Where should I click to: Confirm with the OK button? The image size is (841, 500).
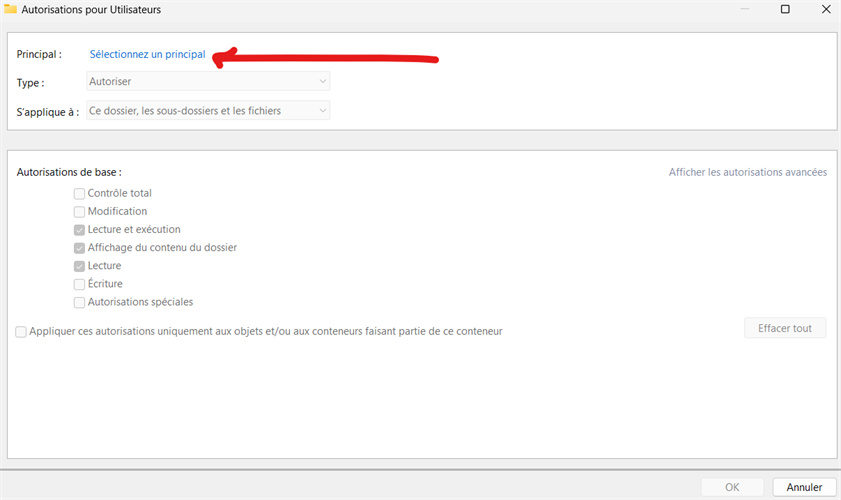732,487
